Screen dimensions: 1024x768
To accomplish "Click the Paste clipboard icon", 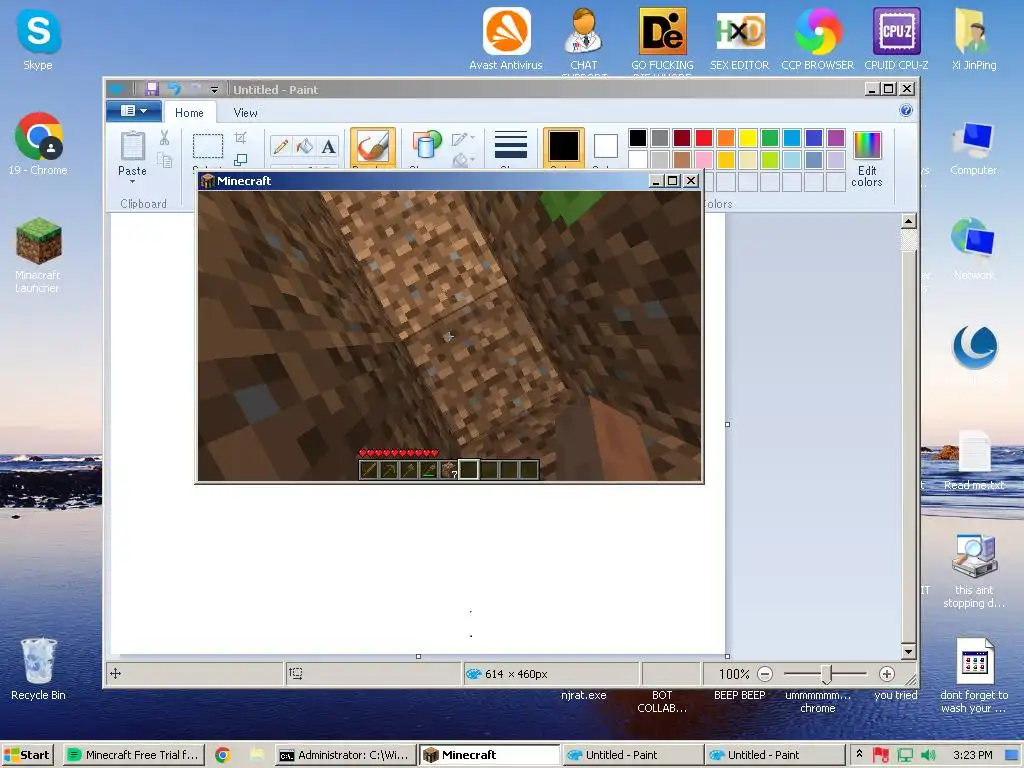I will [133, 145].
